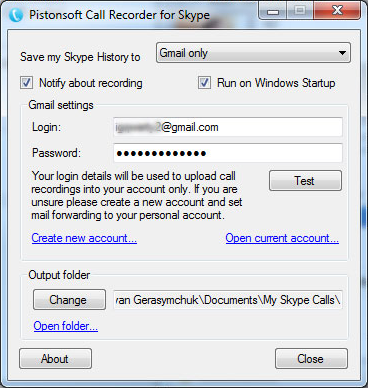This screenshot has height=388, width=368.
Task: Click 'Save my Skype History to' label
Action: coord(80,57)
